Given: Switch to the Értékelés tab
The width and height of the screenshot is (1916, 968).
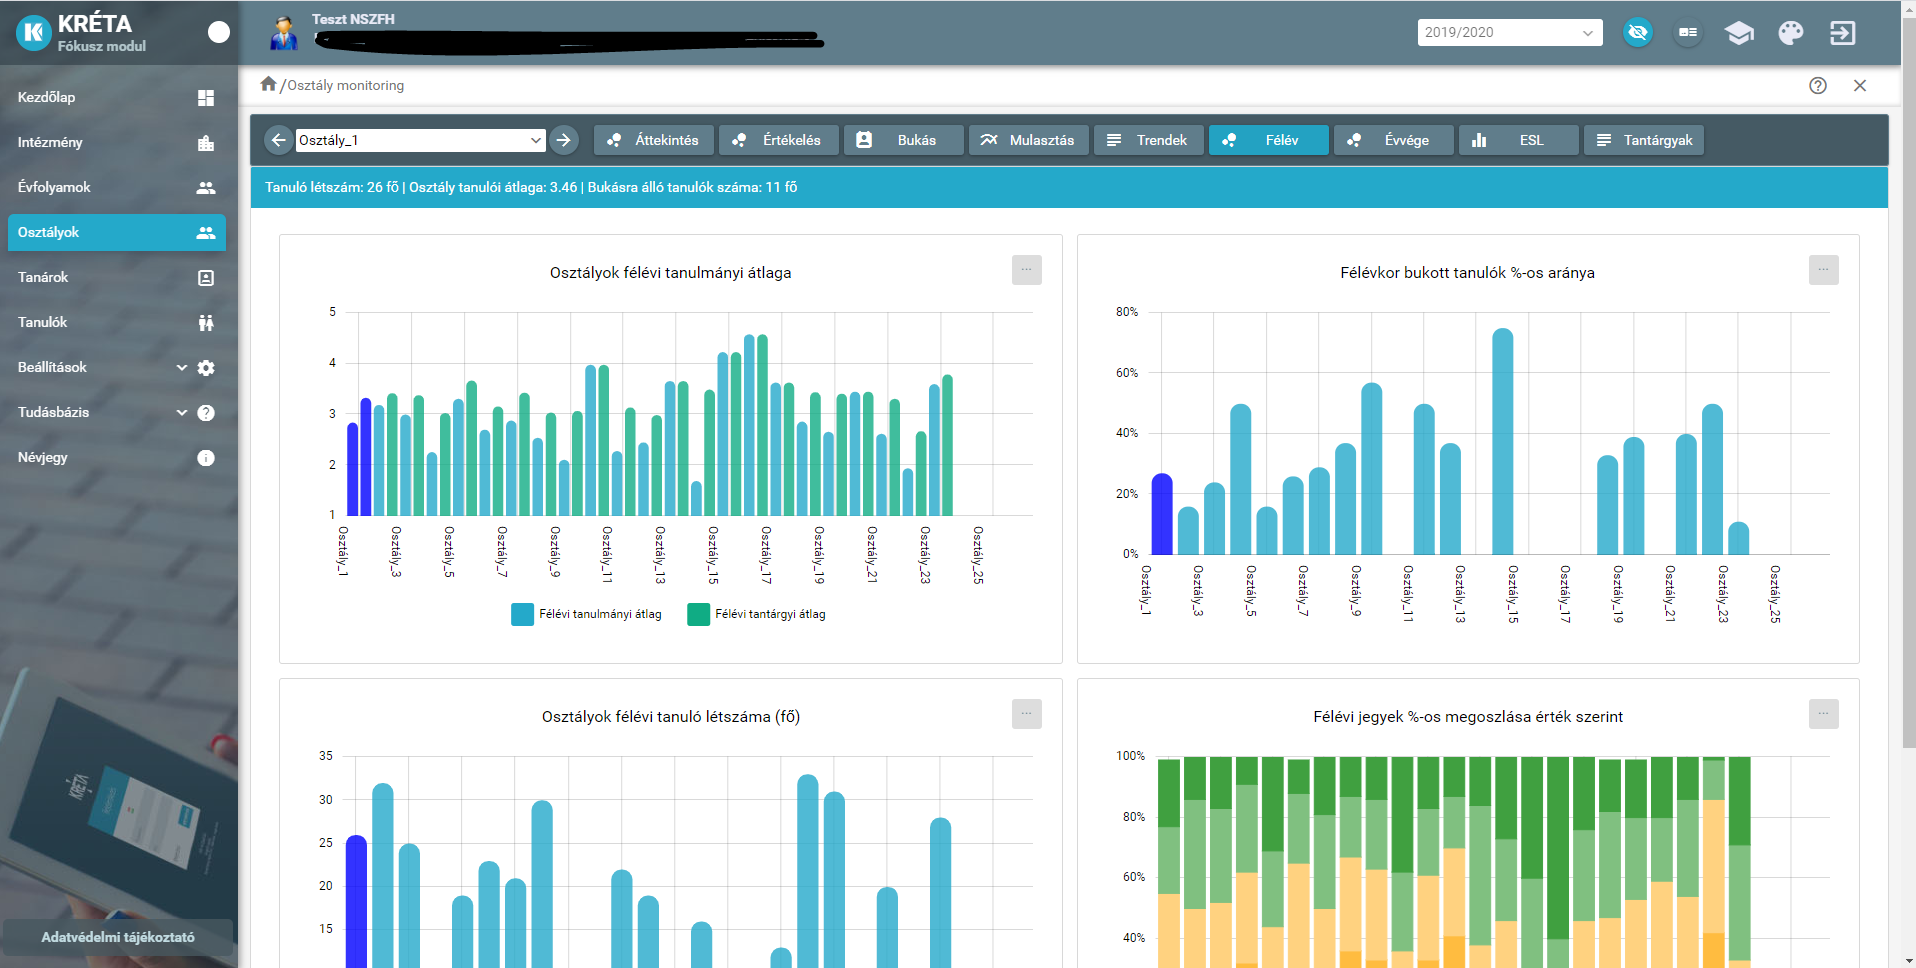Looking at the screenshot, I should (x=779, y=140).
